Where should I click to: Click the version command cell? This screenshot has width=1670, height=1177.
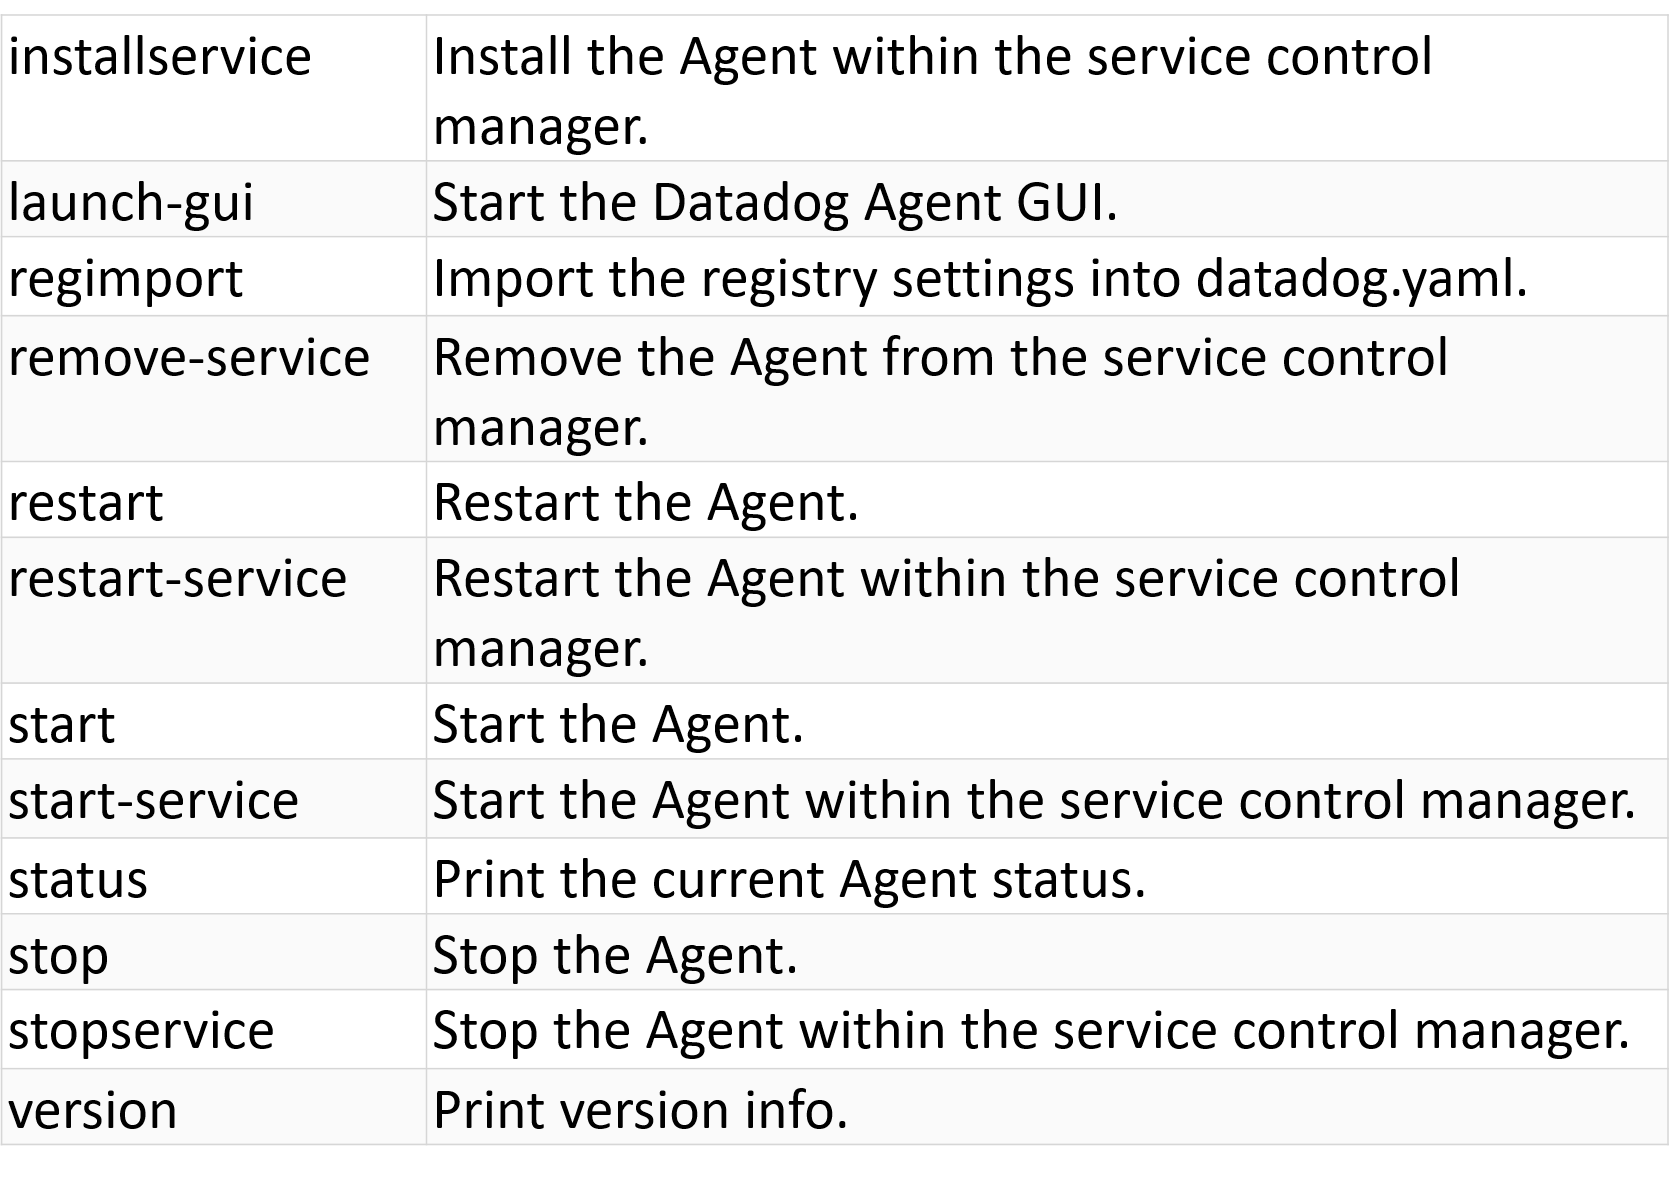pyautogui.click(x=93, y=1110)
